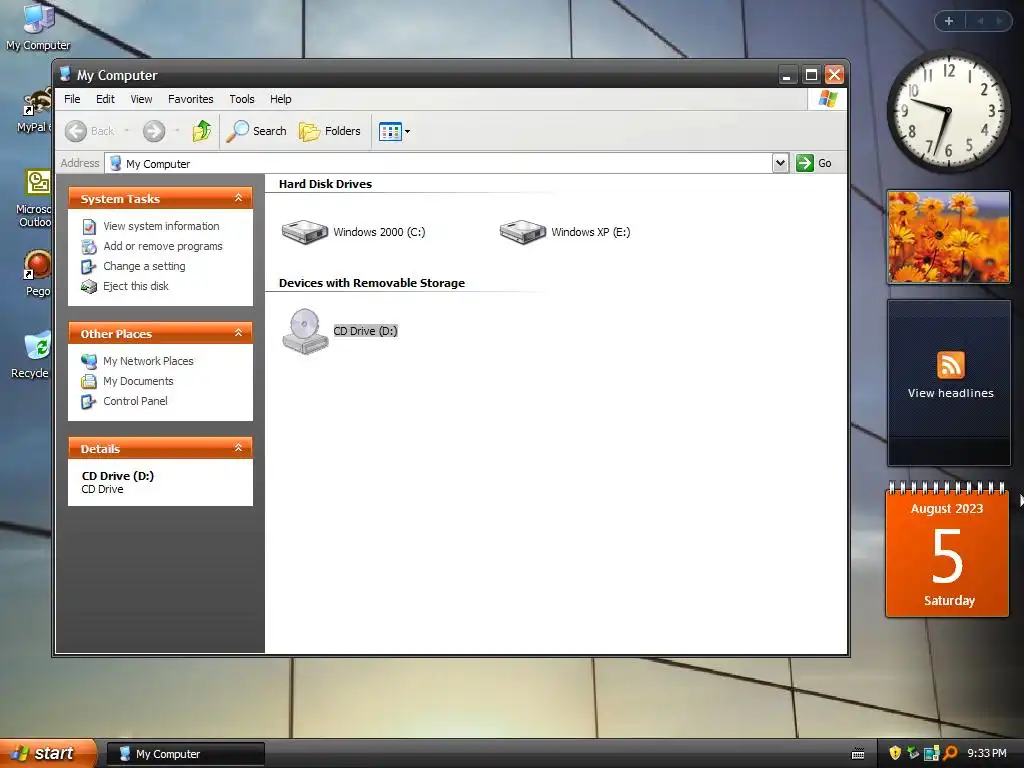Open Back history dropdown arrow
The width and height of the screenshot is (1024, 768).
[x=127, y=131]
